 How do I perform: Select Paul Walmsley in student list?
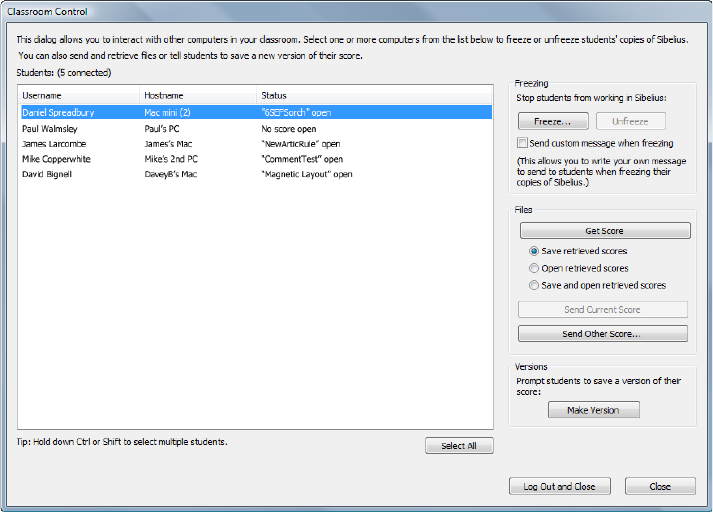click(50, 129)
